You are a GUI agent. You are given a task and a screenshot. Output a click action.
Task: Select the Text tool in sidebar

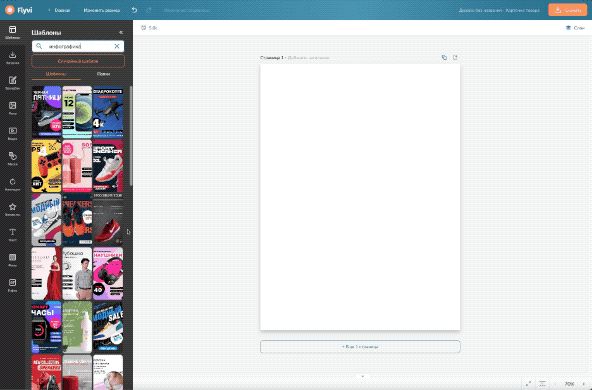click(12, 234)
